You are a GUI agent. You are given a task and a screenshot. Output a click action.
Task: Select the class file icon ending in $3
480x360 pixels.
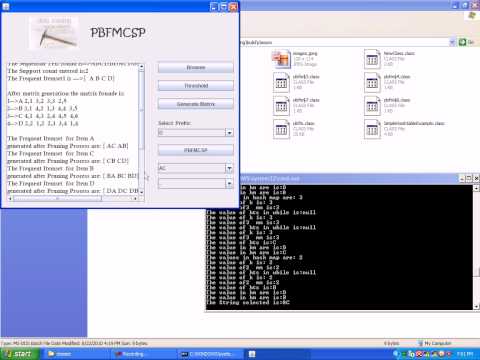(281, 82)
